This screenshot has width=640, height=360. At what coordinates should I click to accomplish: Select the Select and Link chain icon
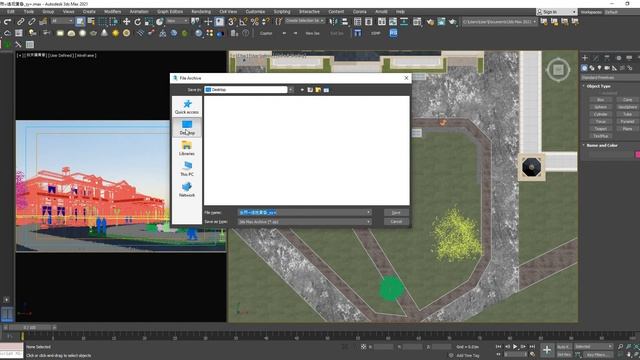pos(20,22)
